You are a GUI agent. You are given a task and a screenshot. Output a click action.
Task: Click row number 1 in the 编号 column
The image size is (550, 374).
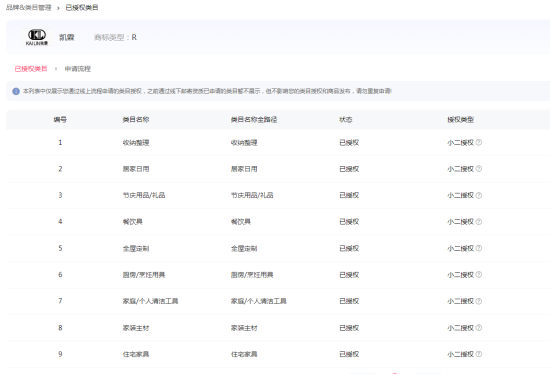(x=60, y=142)
